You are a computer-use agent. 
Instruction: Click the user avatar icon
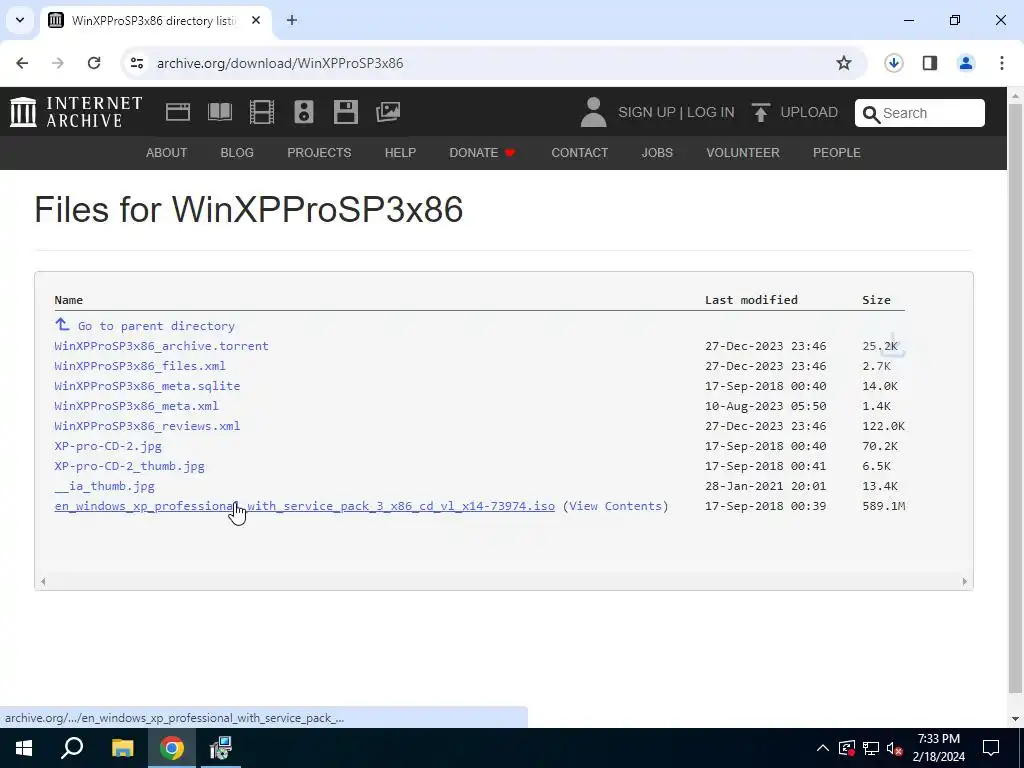(593, 112)
